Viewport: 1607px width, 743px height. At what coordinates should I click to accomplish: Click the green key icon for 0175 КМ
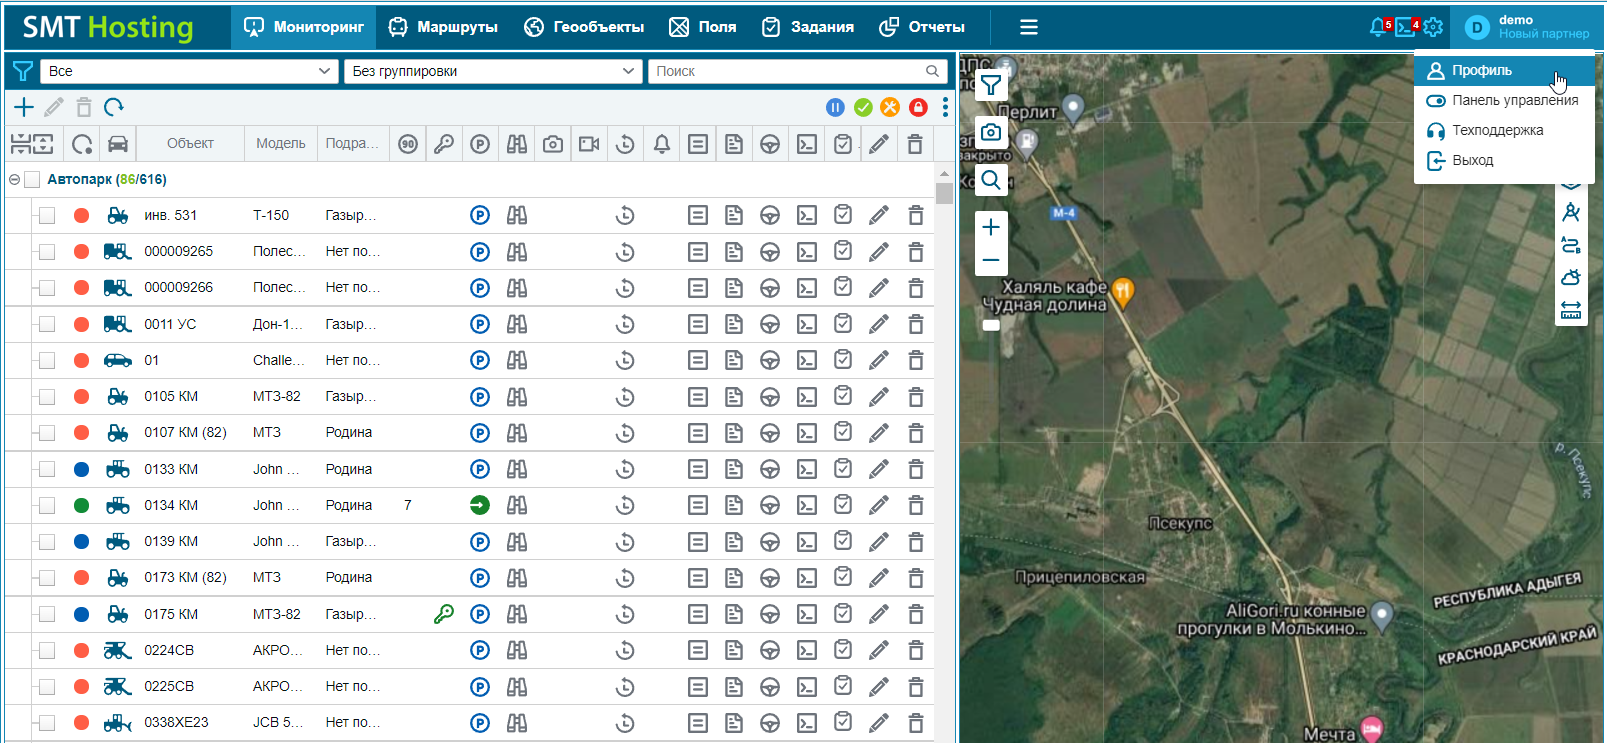coord(444,614)
